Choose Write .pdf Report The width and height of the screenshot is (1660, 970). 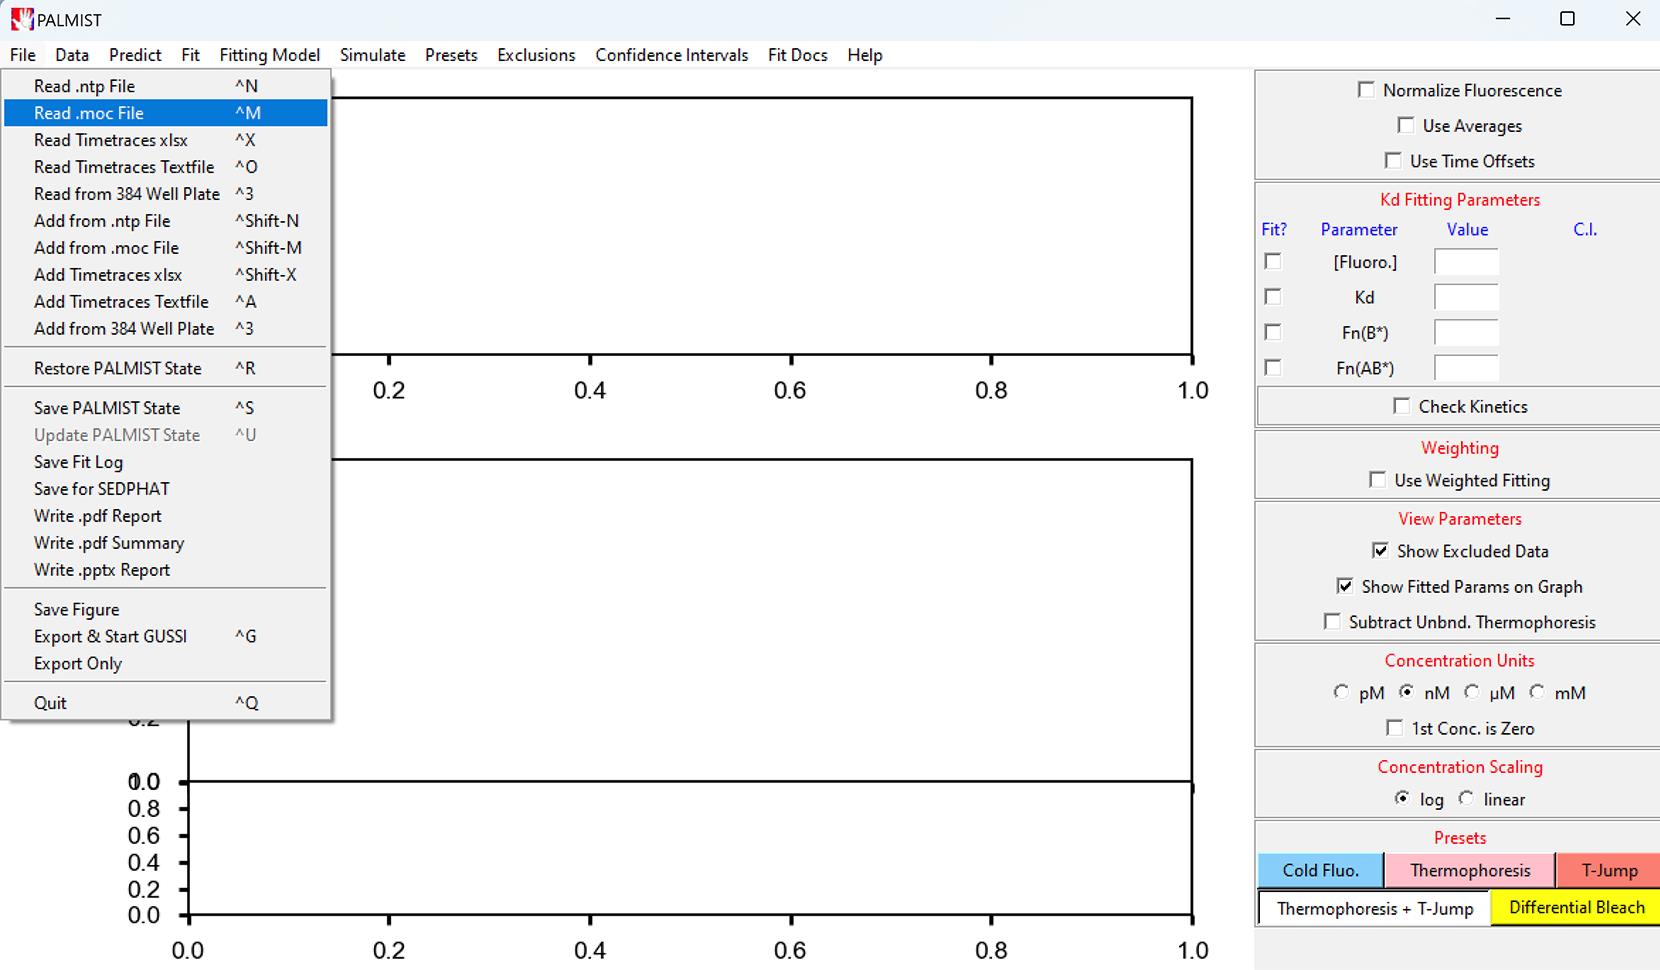coord(165,516)
